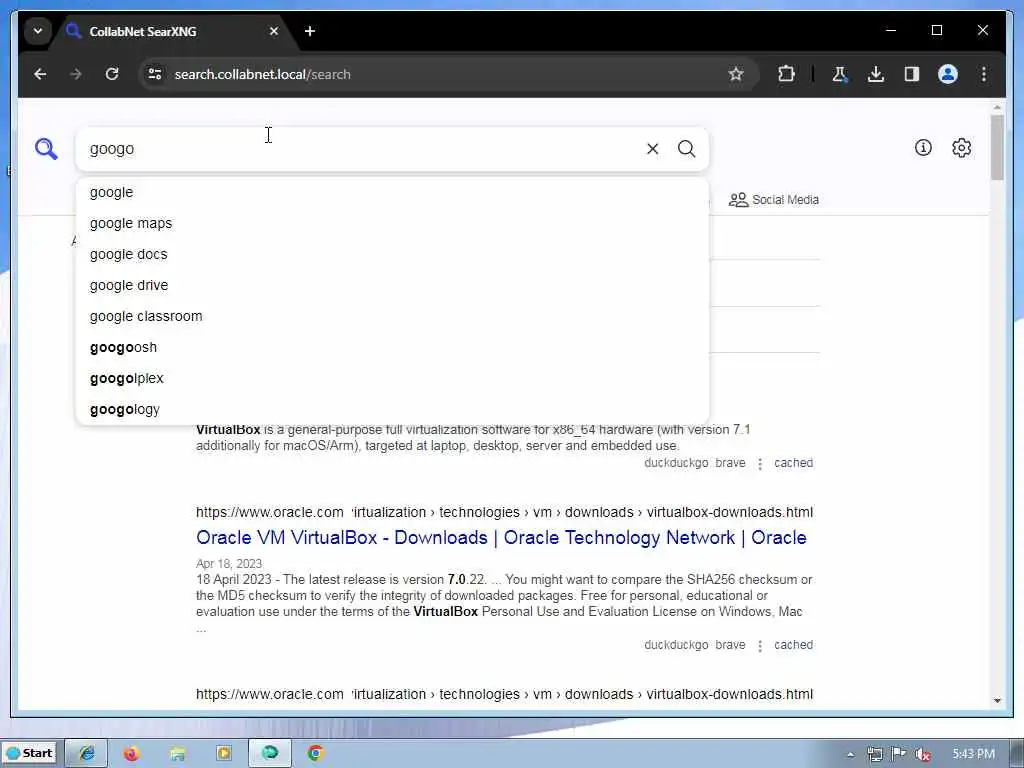Choose the 'googoosh' suggestion

coord(392,347)
